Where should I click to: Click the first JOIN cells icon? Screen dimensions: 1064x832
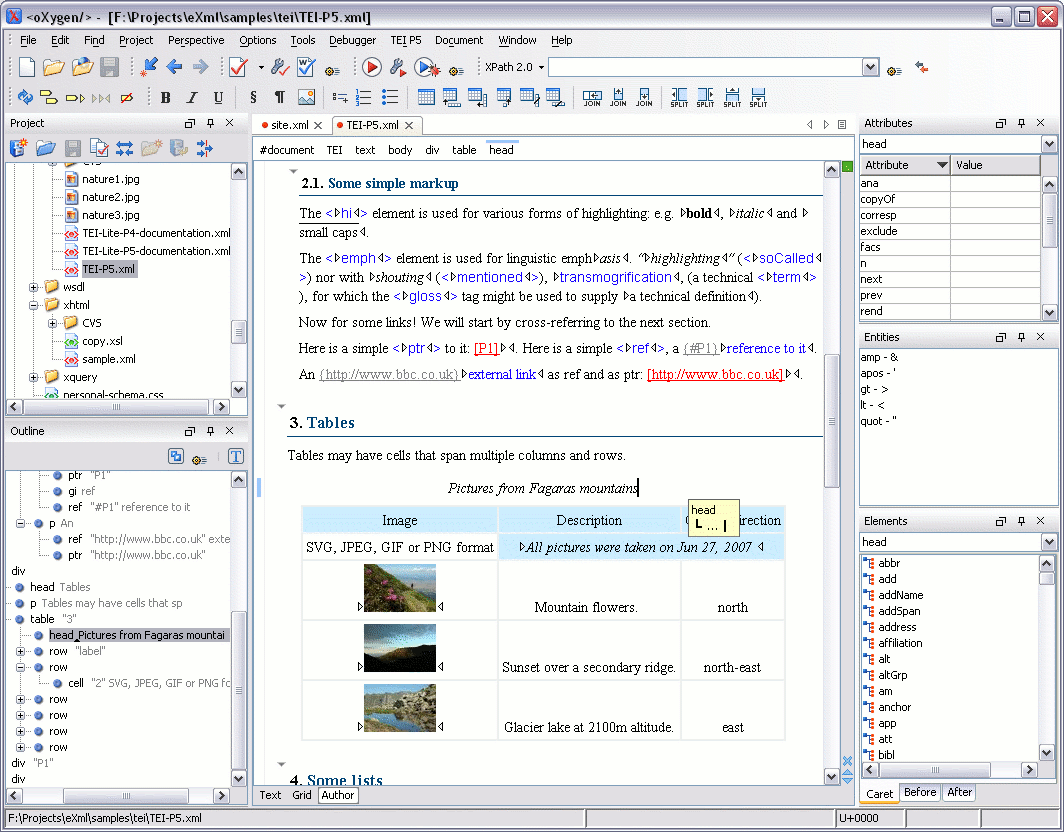coord(592,97)
